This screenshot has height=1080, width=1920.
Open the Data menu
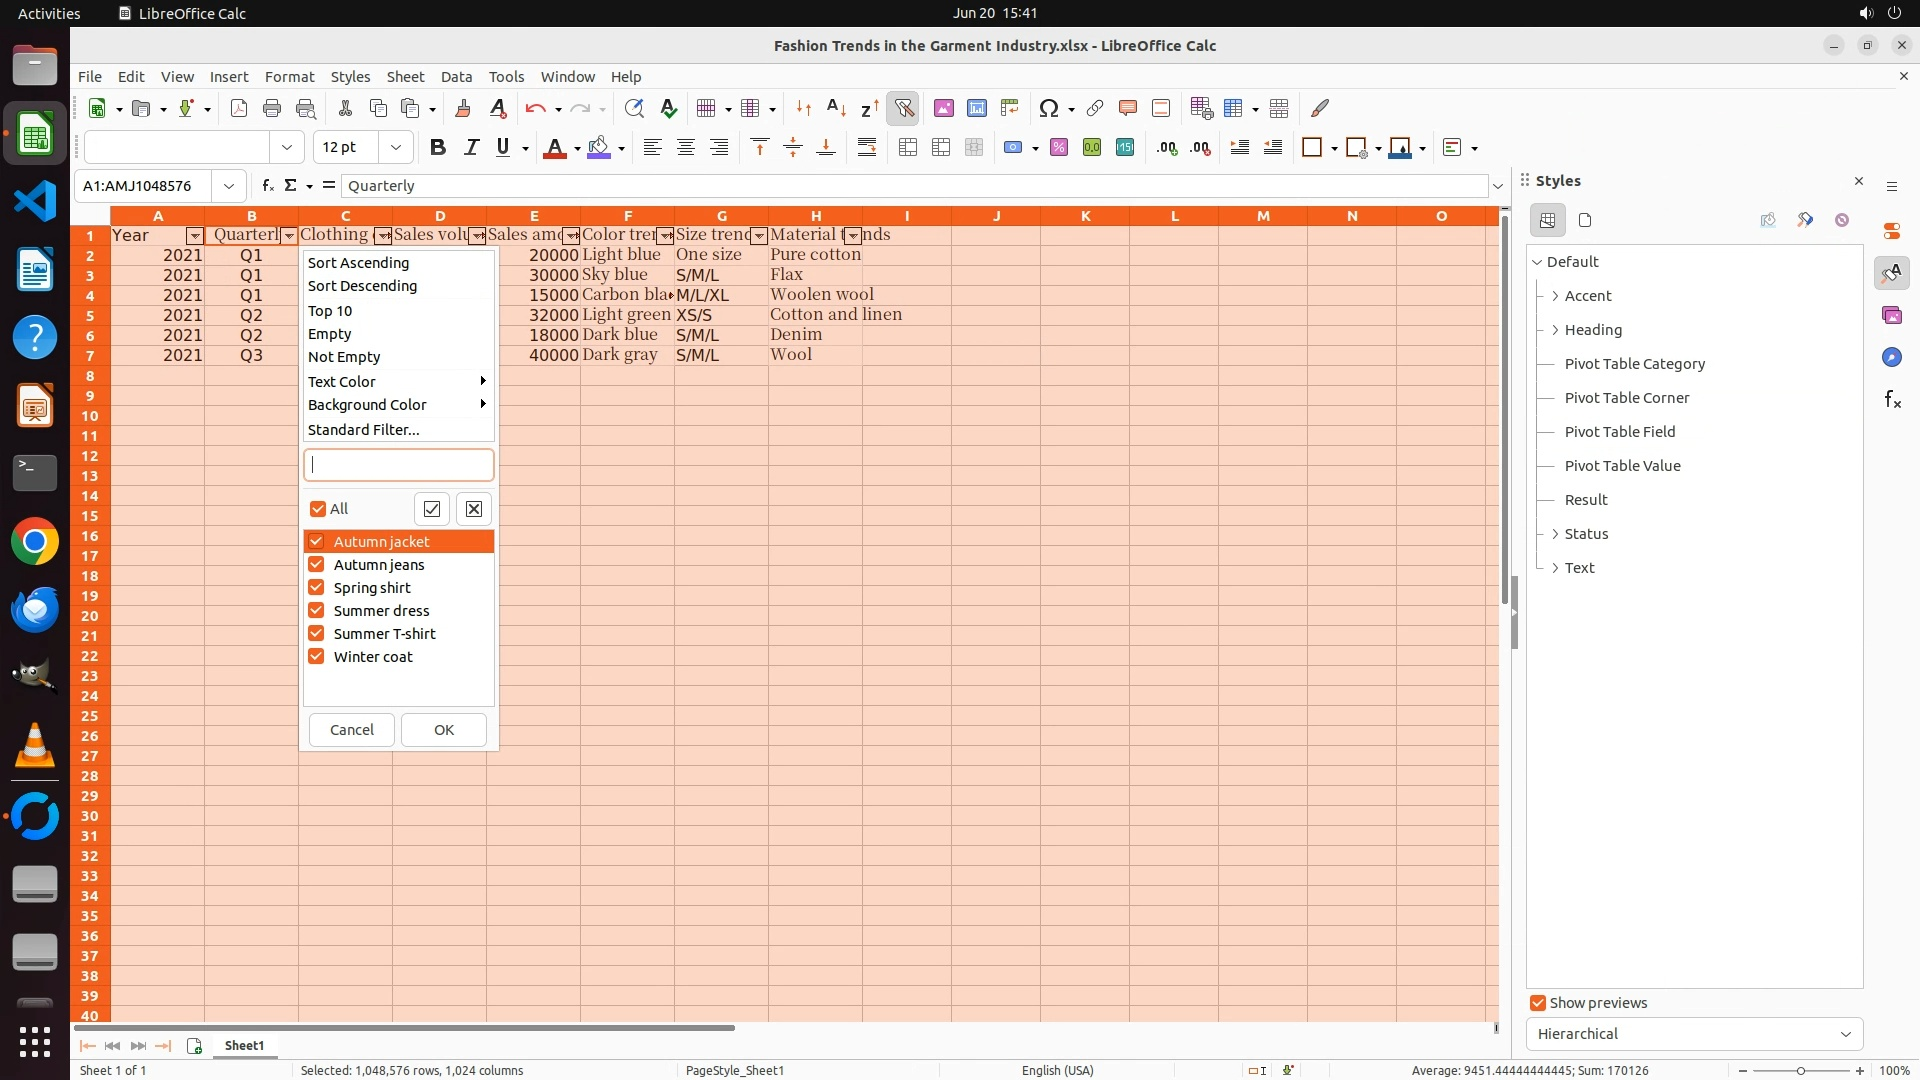[x=456, y=77]
